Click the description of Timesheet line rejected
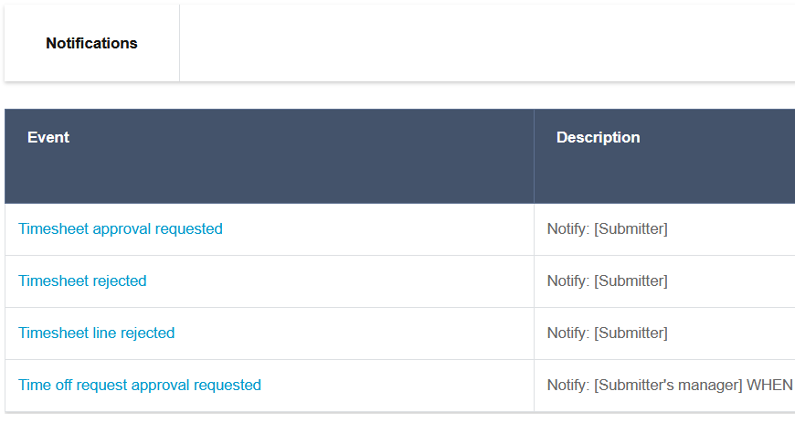 (607, 333)
